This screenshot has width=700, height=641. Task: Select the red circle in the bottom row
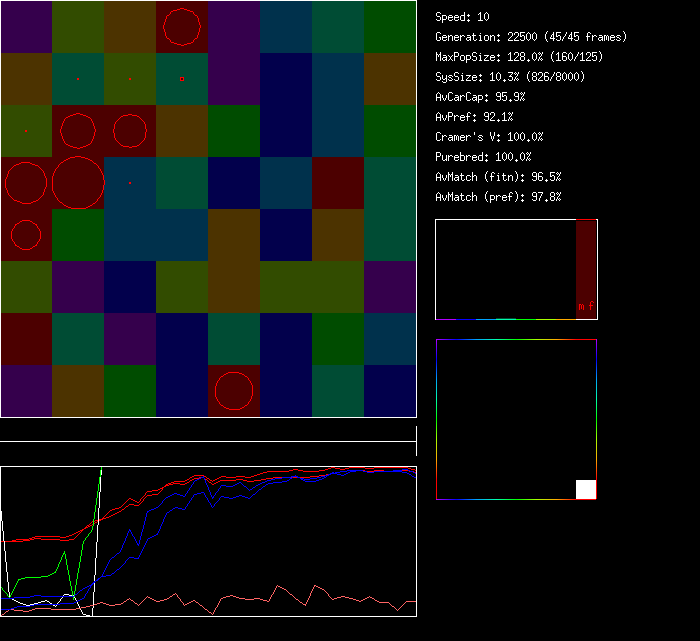click(x=234, y=391)
